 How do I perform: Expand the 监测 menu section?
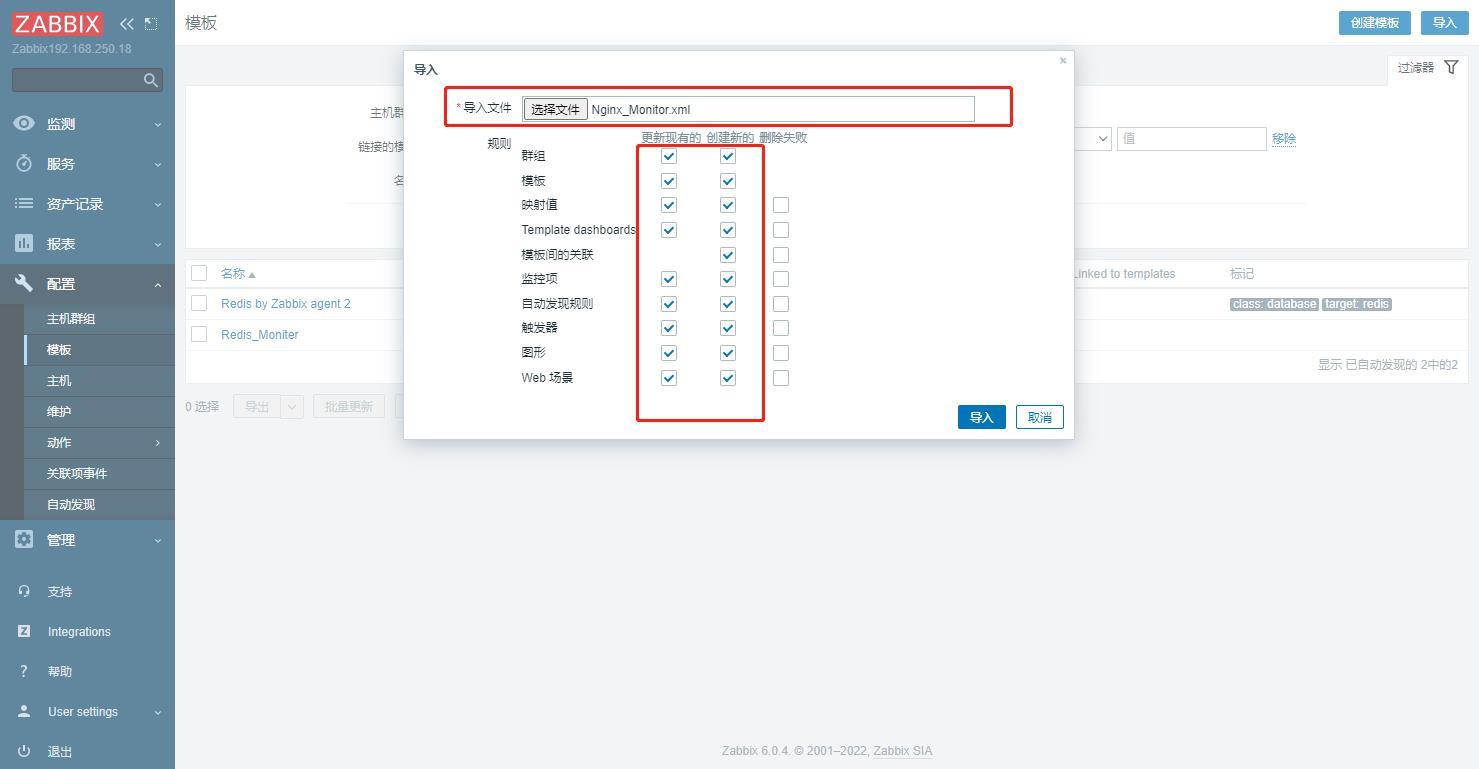158,124
